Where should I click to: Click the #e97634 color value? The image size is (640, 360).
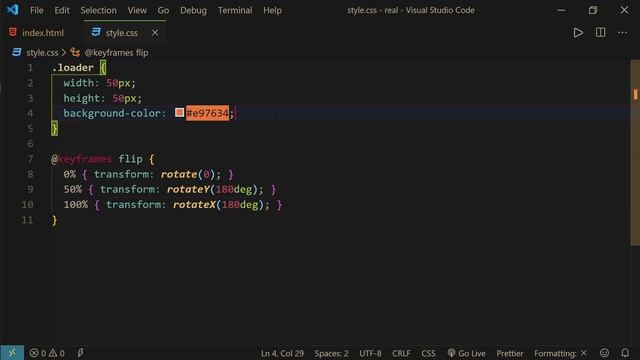[207, 113]
